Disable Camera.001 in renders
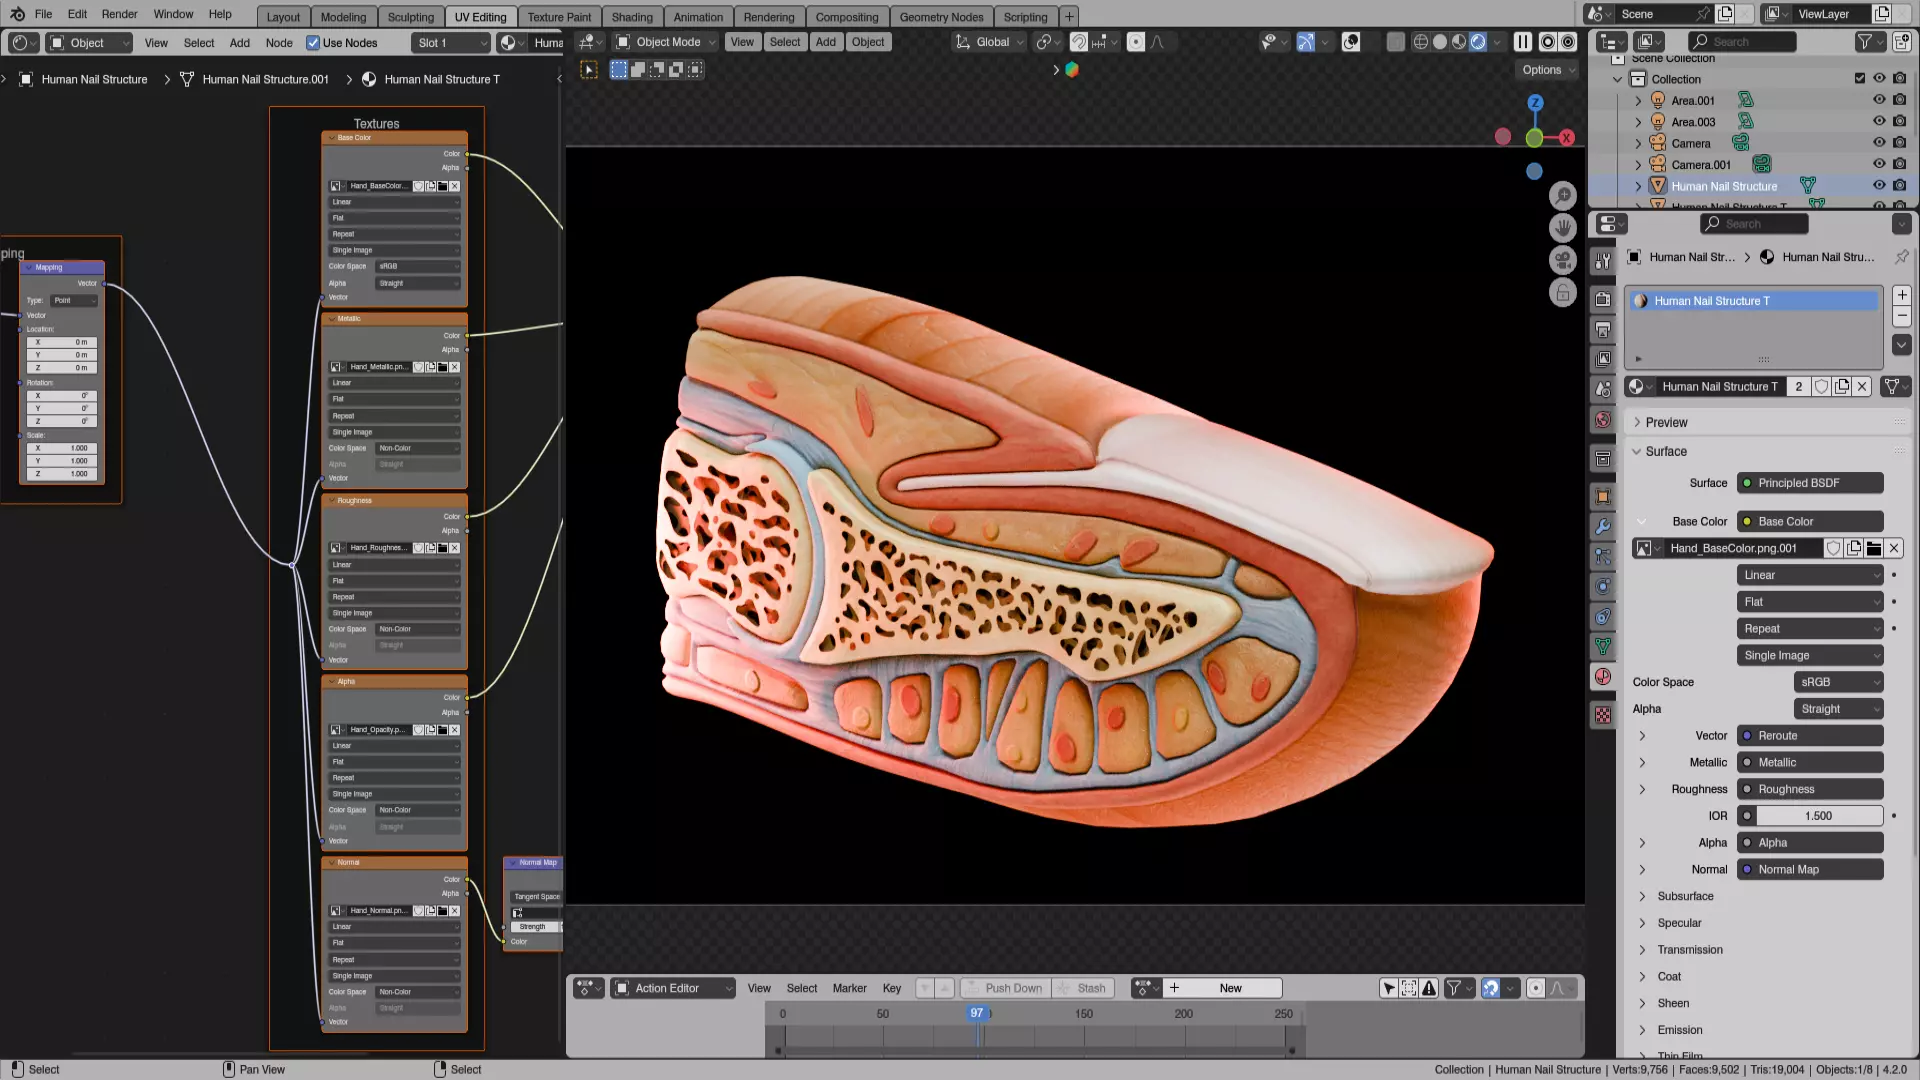The image size is (1920, 1080). [1900, 164]
